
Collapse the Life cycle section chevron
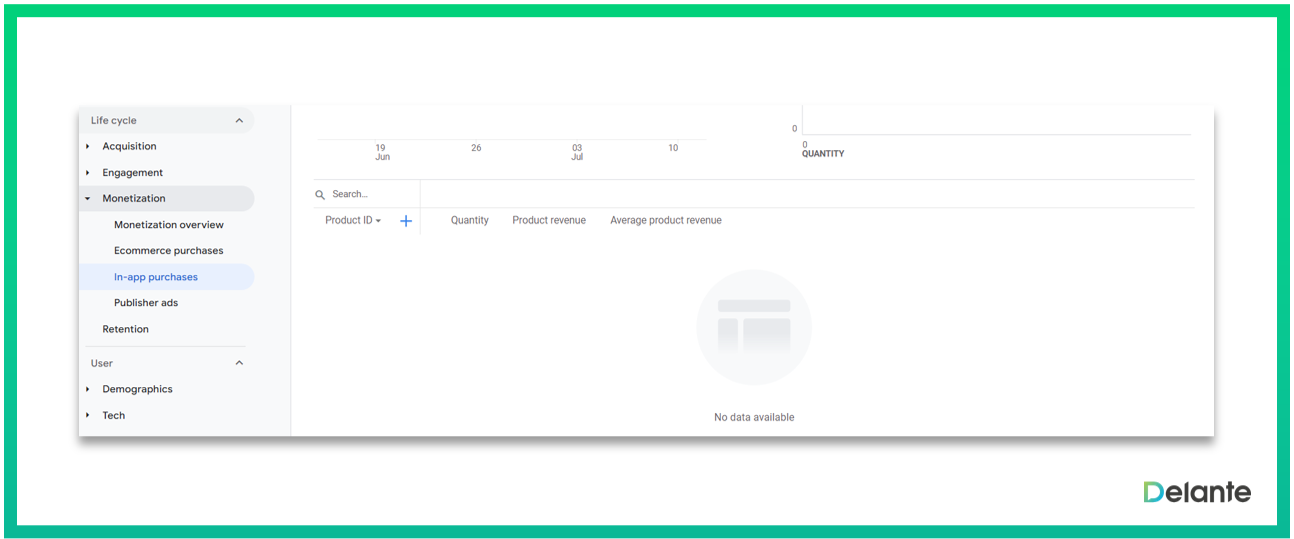(239, 121)
